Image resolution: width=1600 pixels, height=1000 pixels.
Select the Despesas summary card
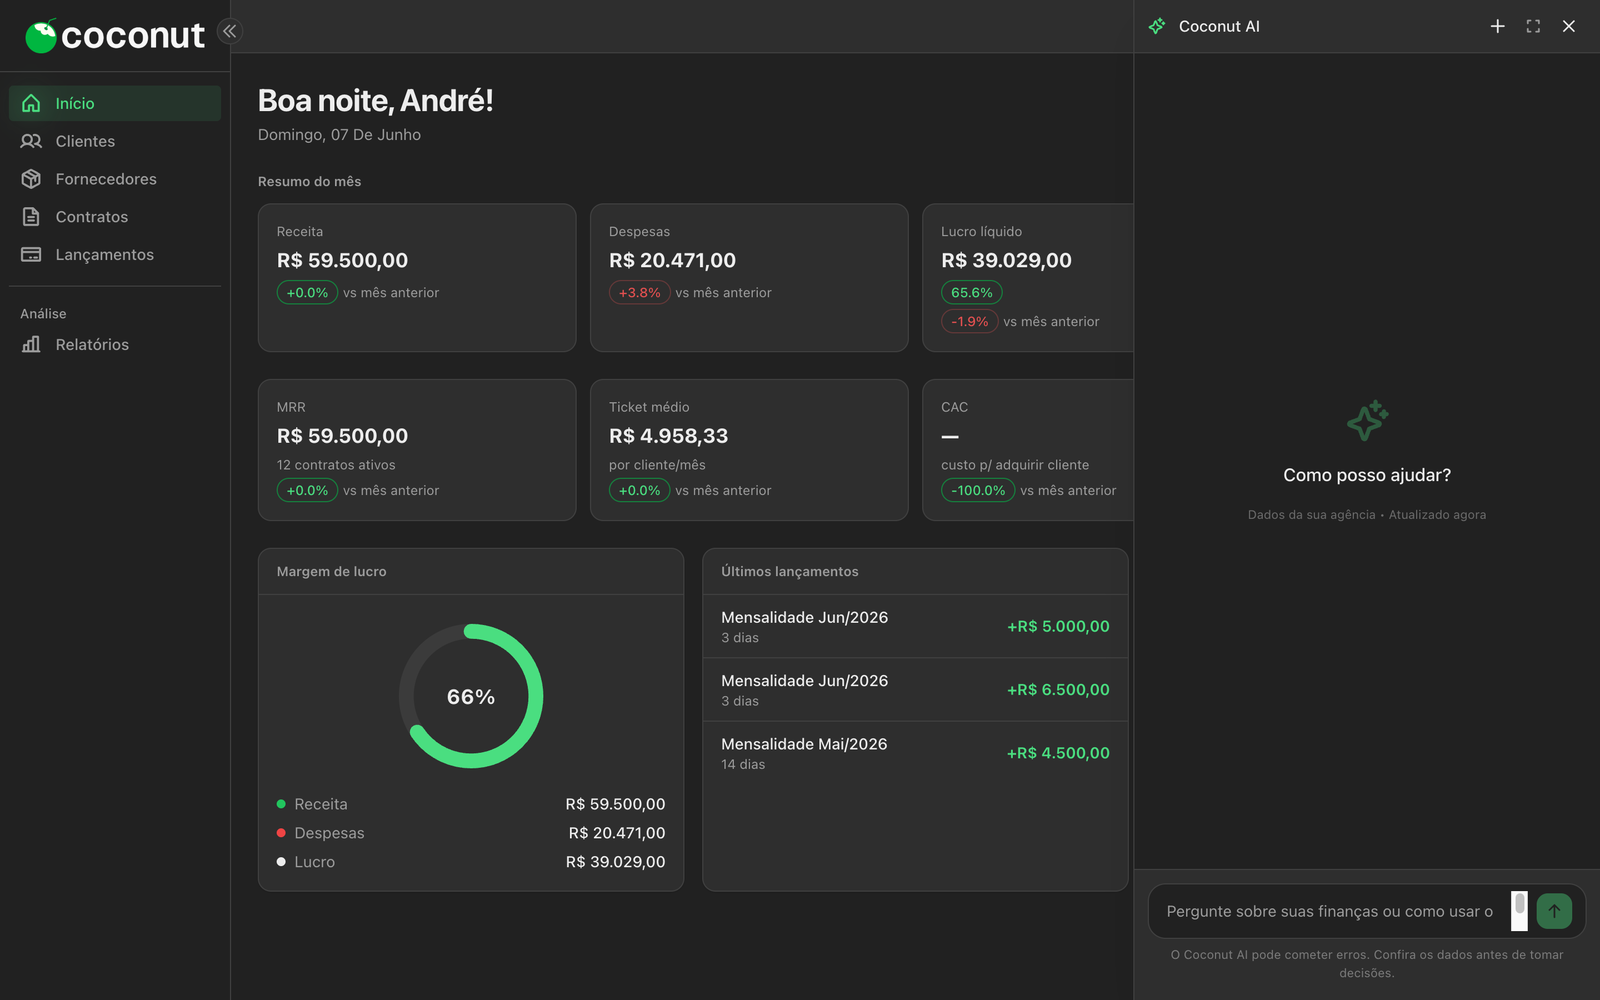pyautogui.click(x=749, y=278)
